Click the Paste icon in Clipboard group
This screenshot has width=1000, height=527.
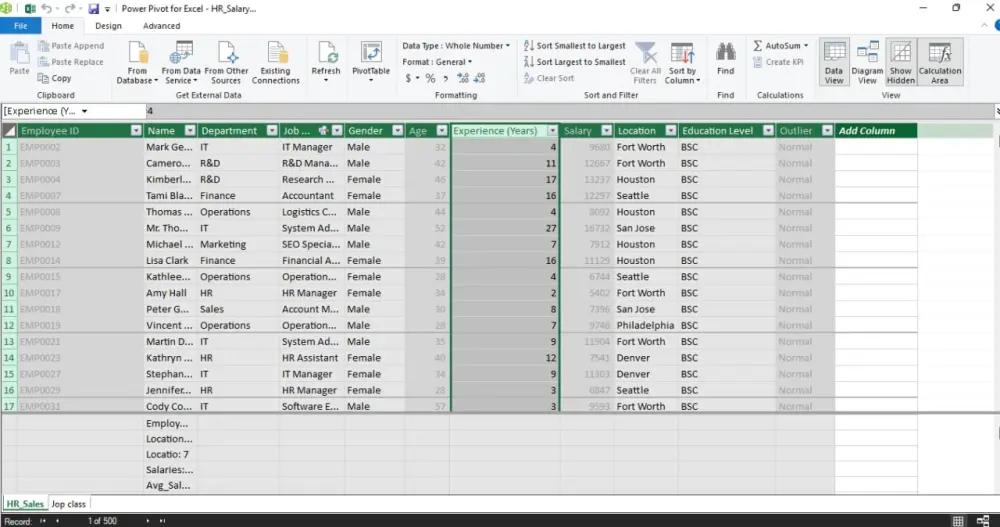(19, 59)
